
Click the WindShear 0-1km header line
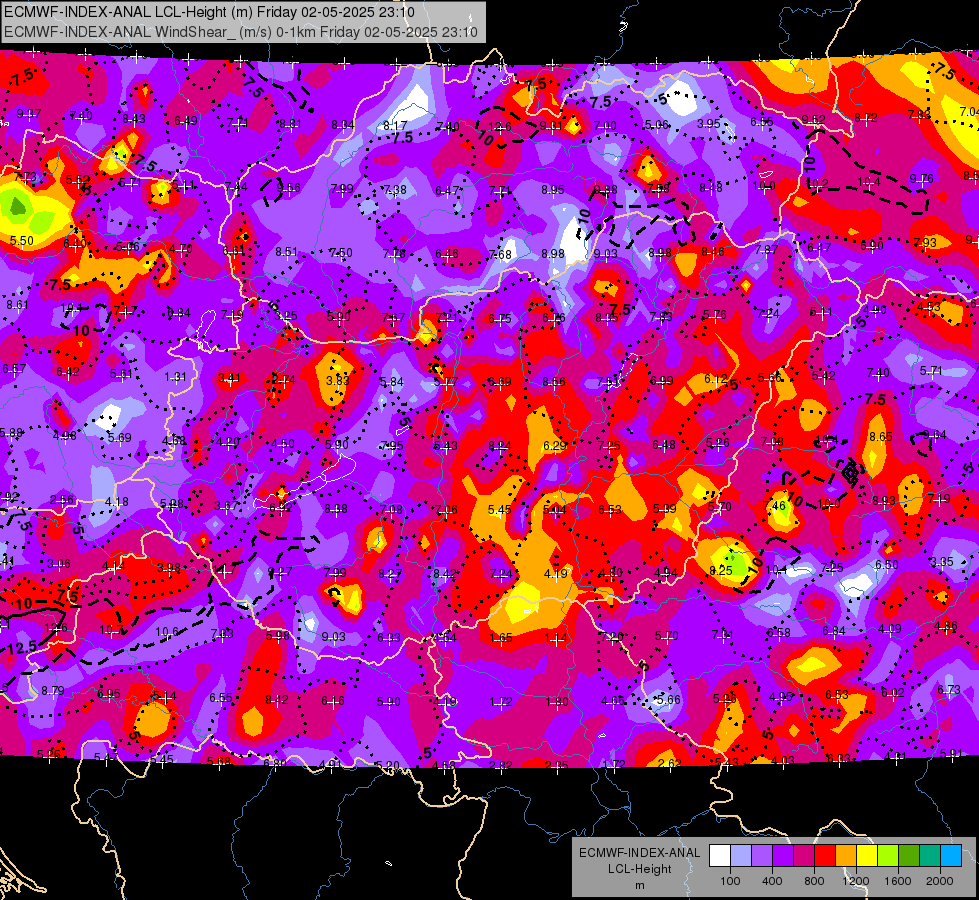[x=240, y=32]
